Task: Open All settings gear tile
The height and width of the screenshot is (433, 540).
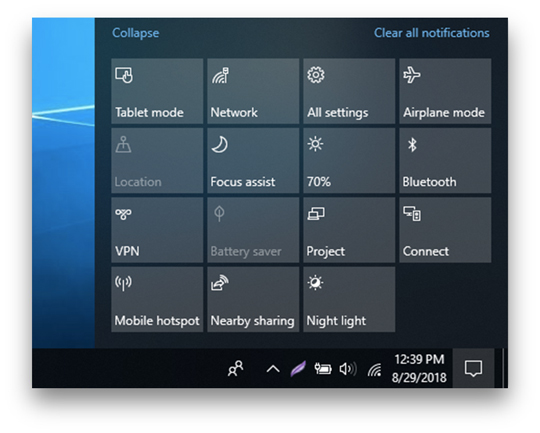Action: [349, 91]
